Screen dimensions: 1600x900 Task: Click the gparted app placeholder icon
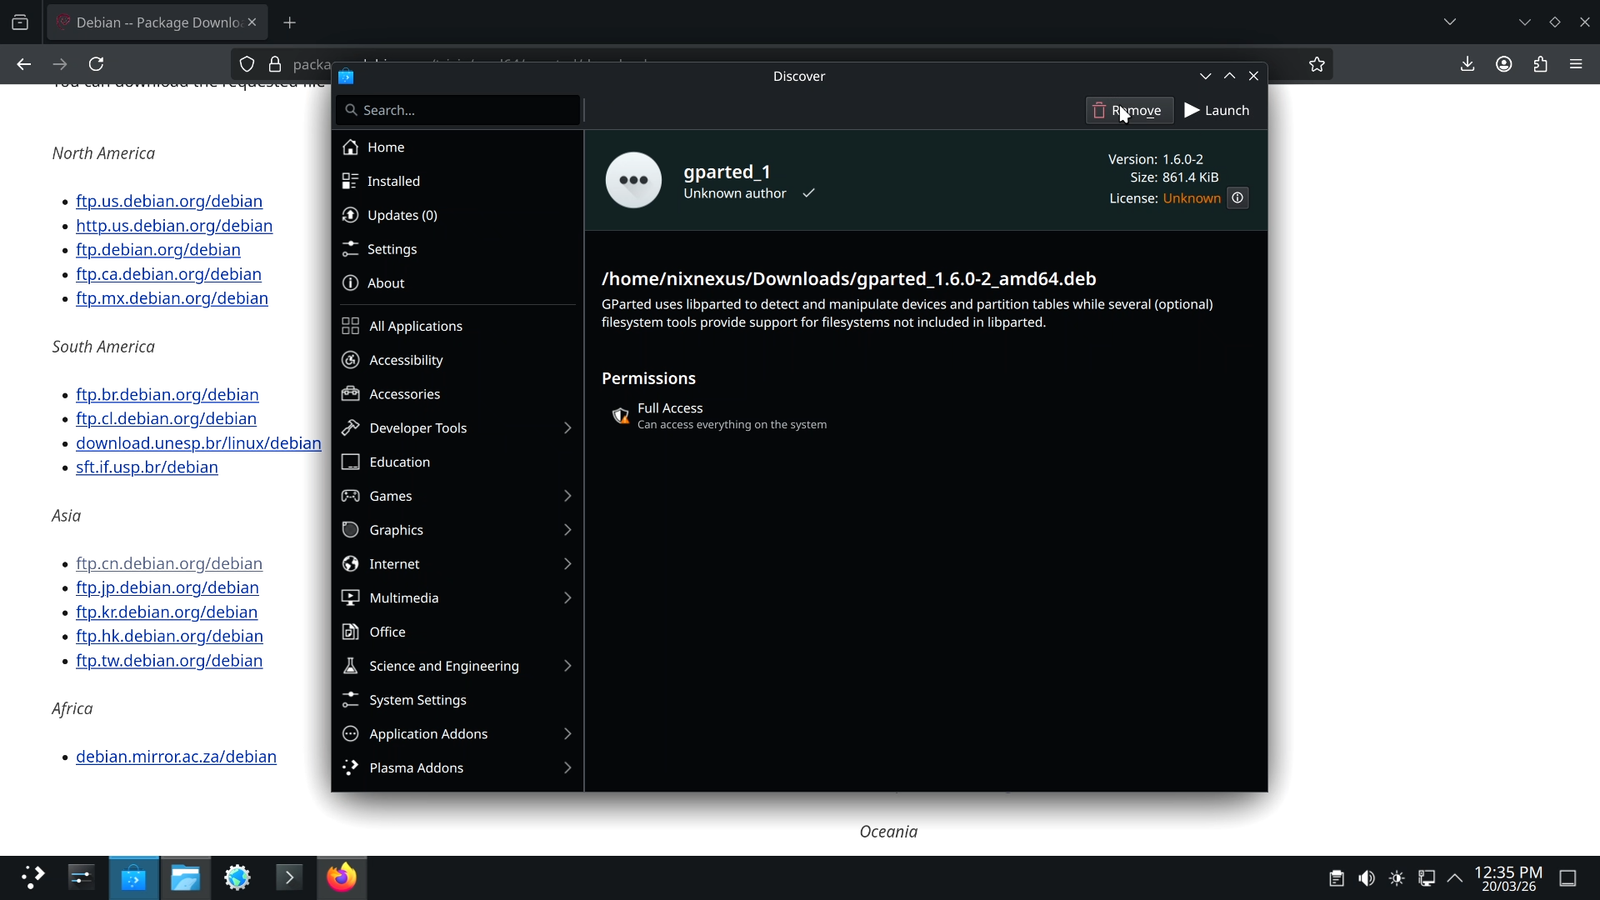point(633,180)
